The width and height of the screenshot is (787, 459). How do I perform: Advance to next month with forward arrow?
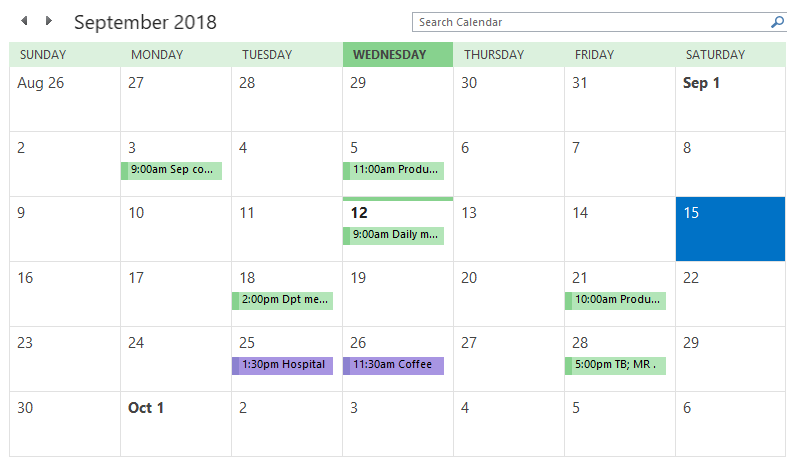(48, 21)
